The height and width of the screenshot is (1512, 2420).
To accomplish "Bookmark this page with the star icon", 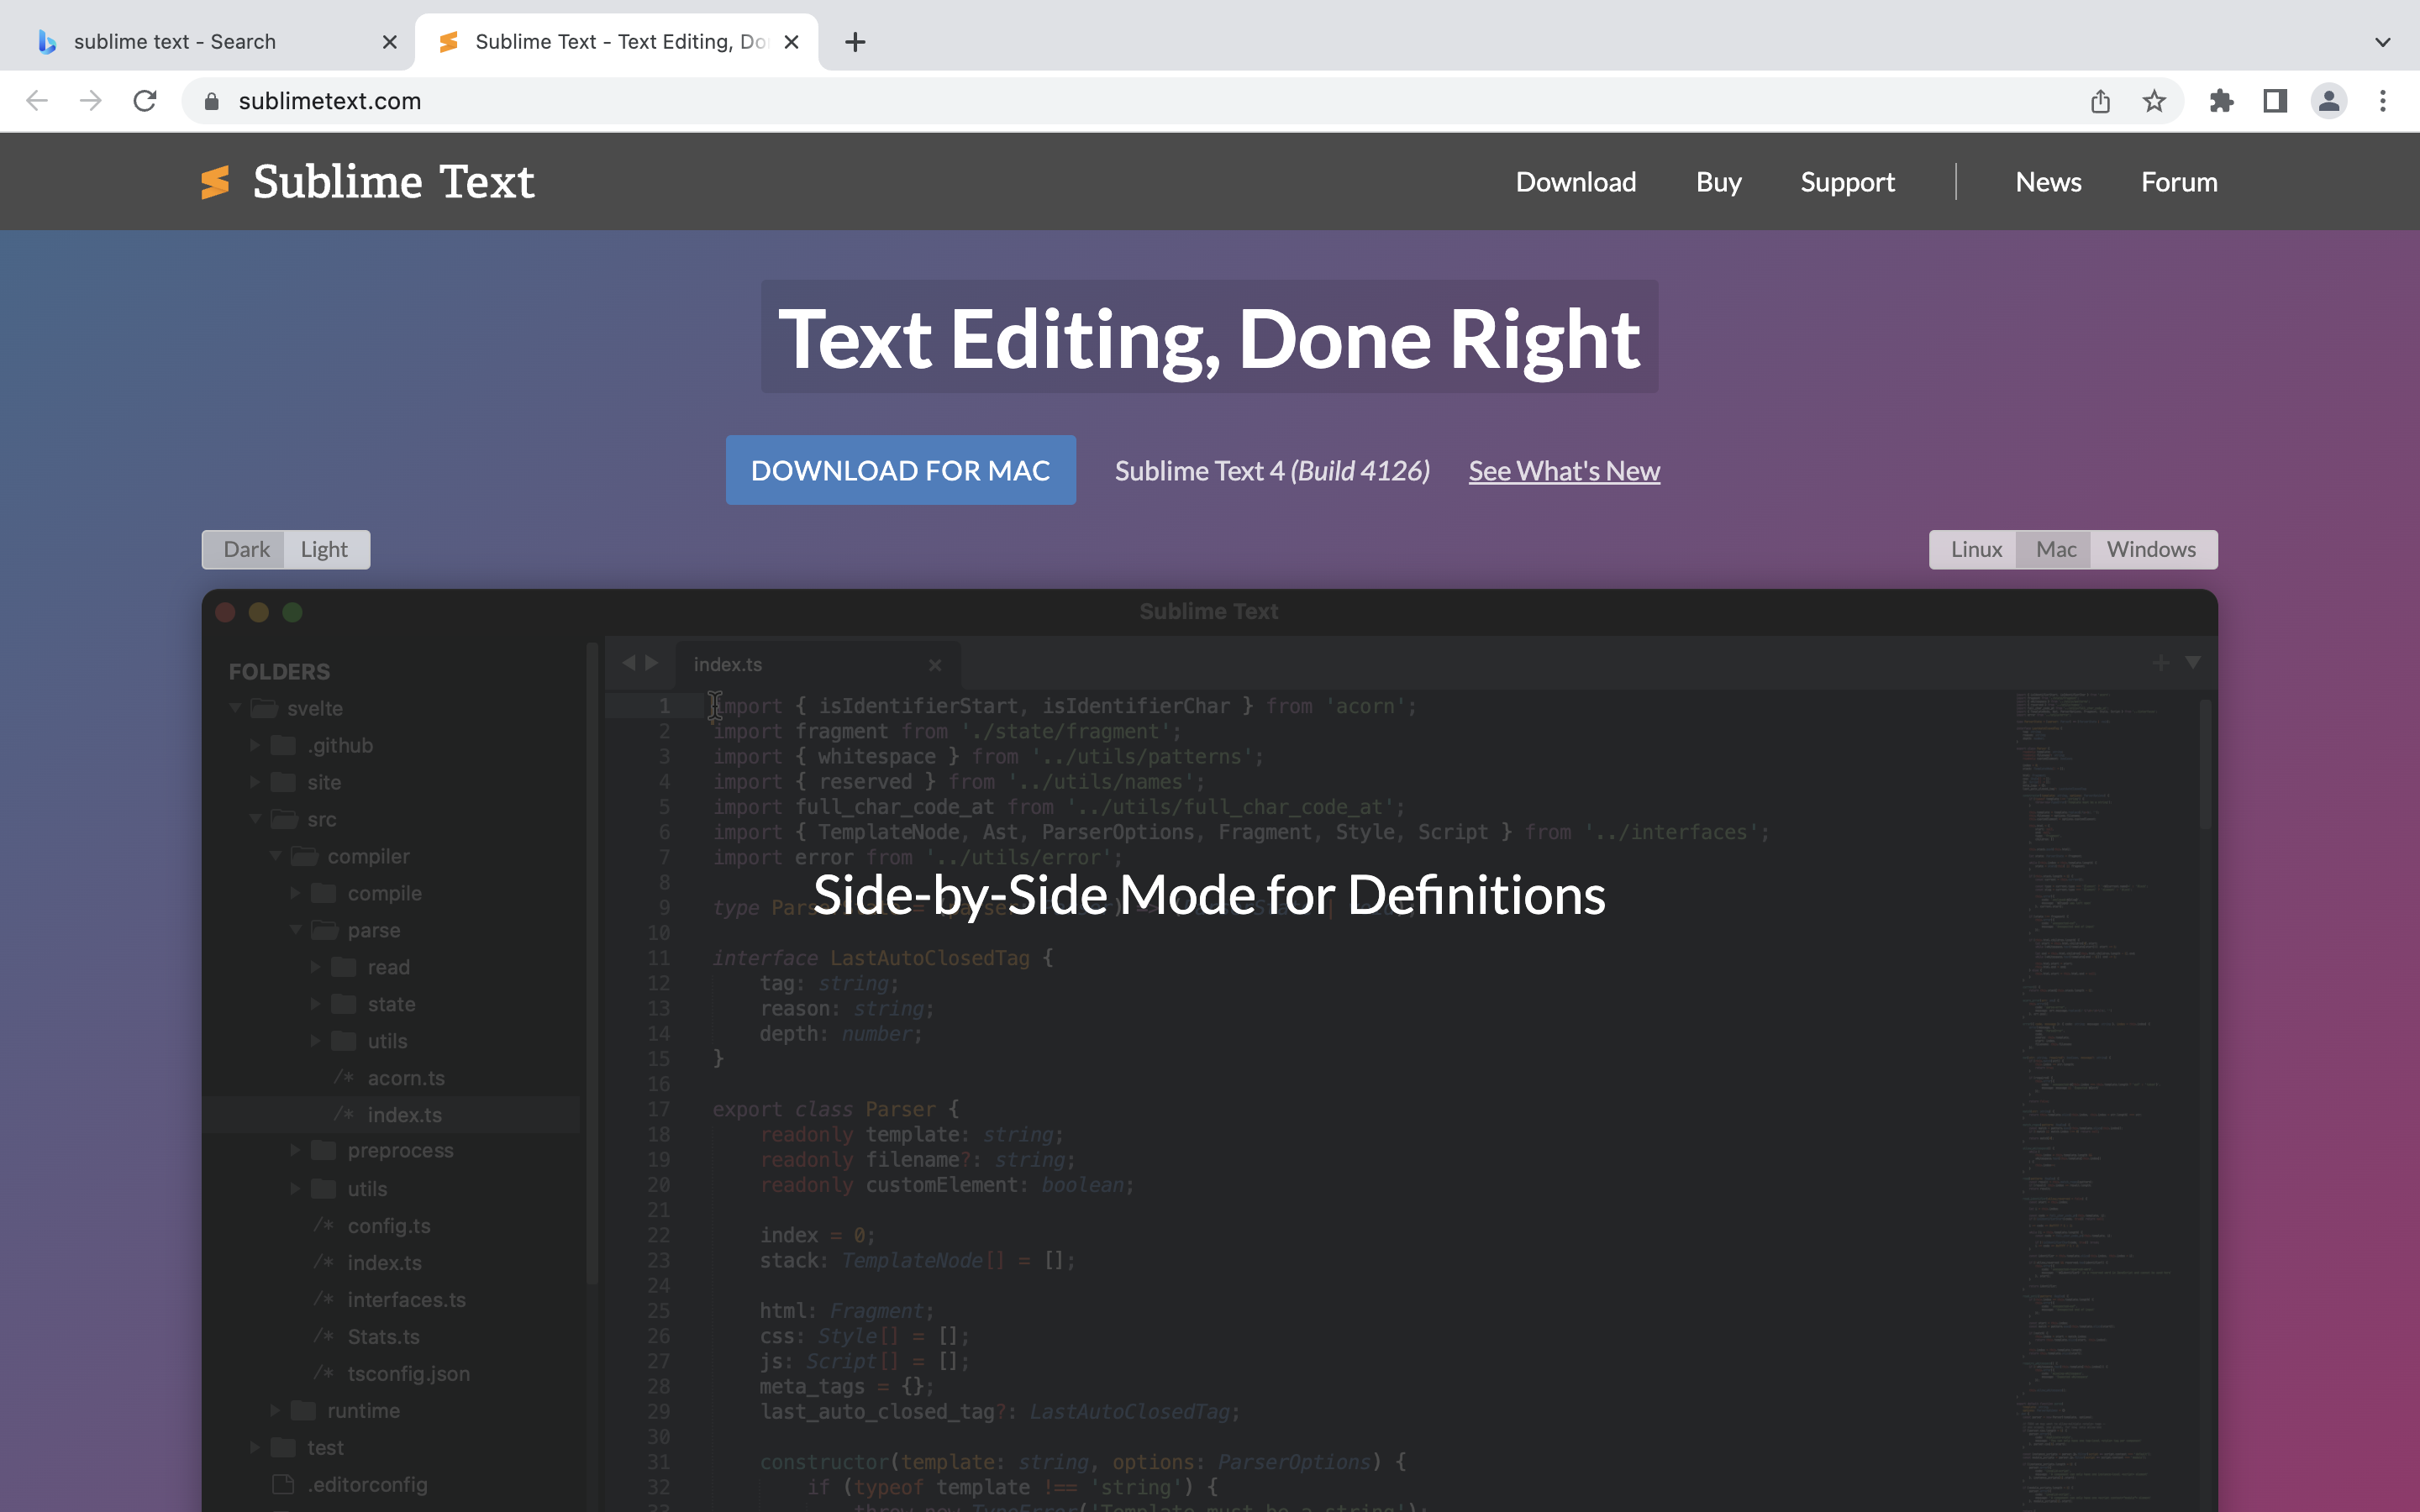I will pyautogui.click(x=2154, y=101).
